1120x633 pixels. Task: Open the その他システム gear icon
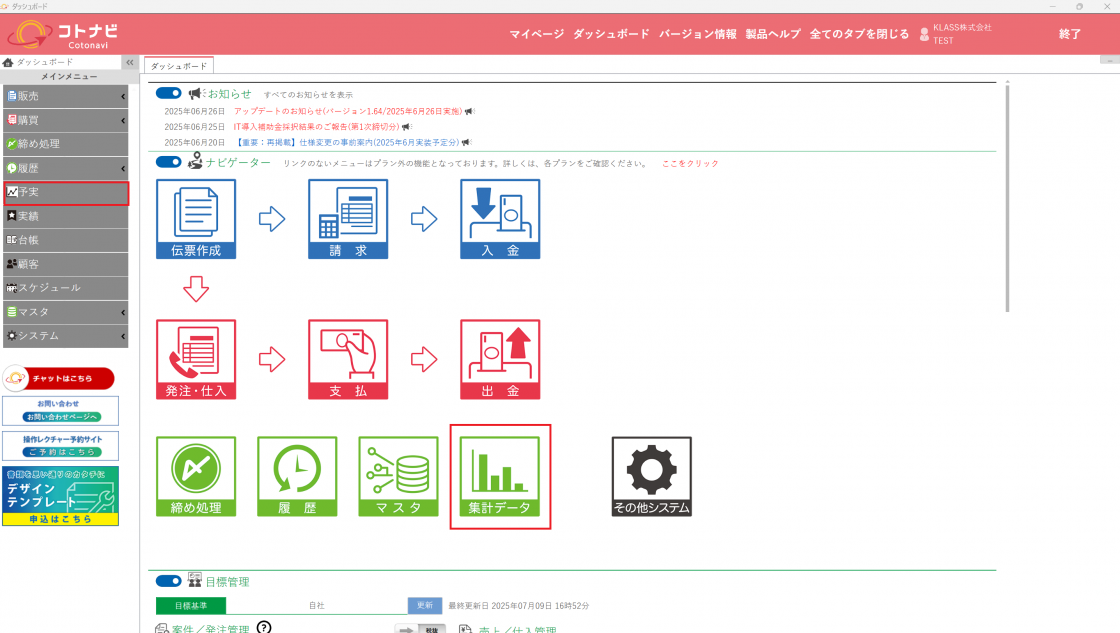(x=651, y=476)
